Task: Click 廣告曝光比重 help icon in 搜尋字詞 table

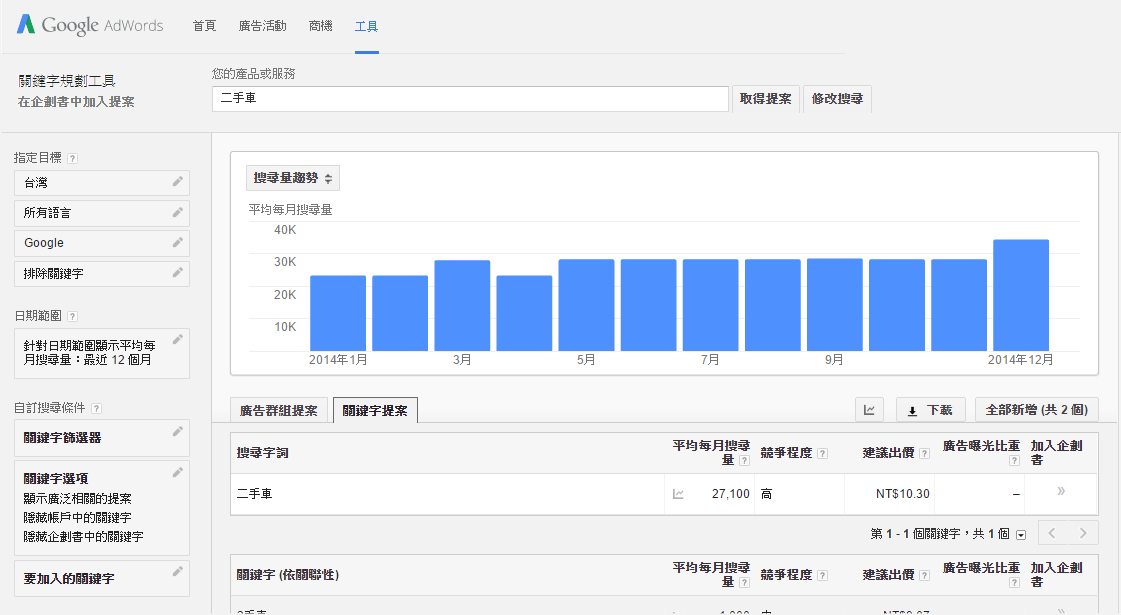Action: (x=1014, y=461)
